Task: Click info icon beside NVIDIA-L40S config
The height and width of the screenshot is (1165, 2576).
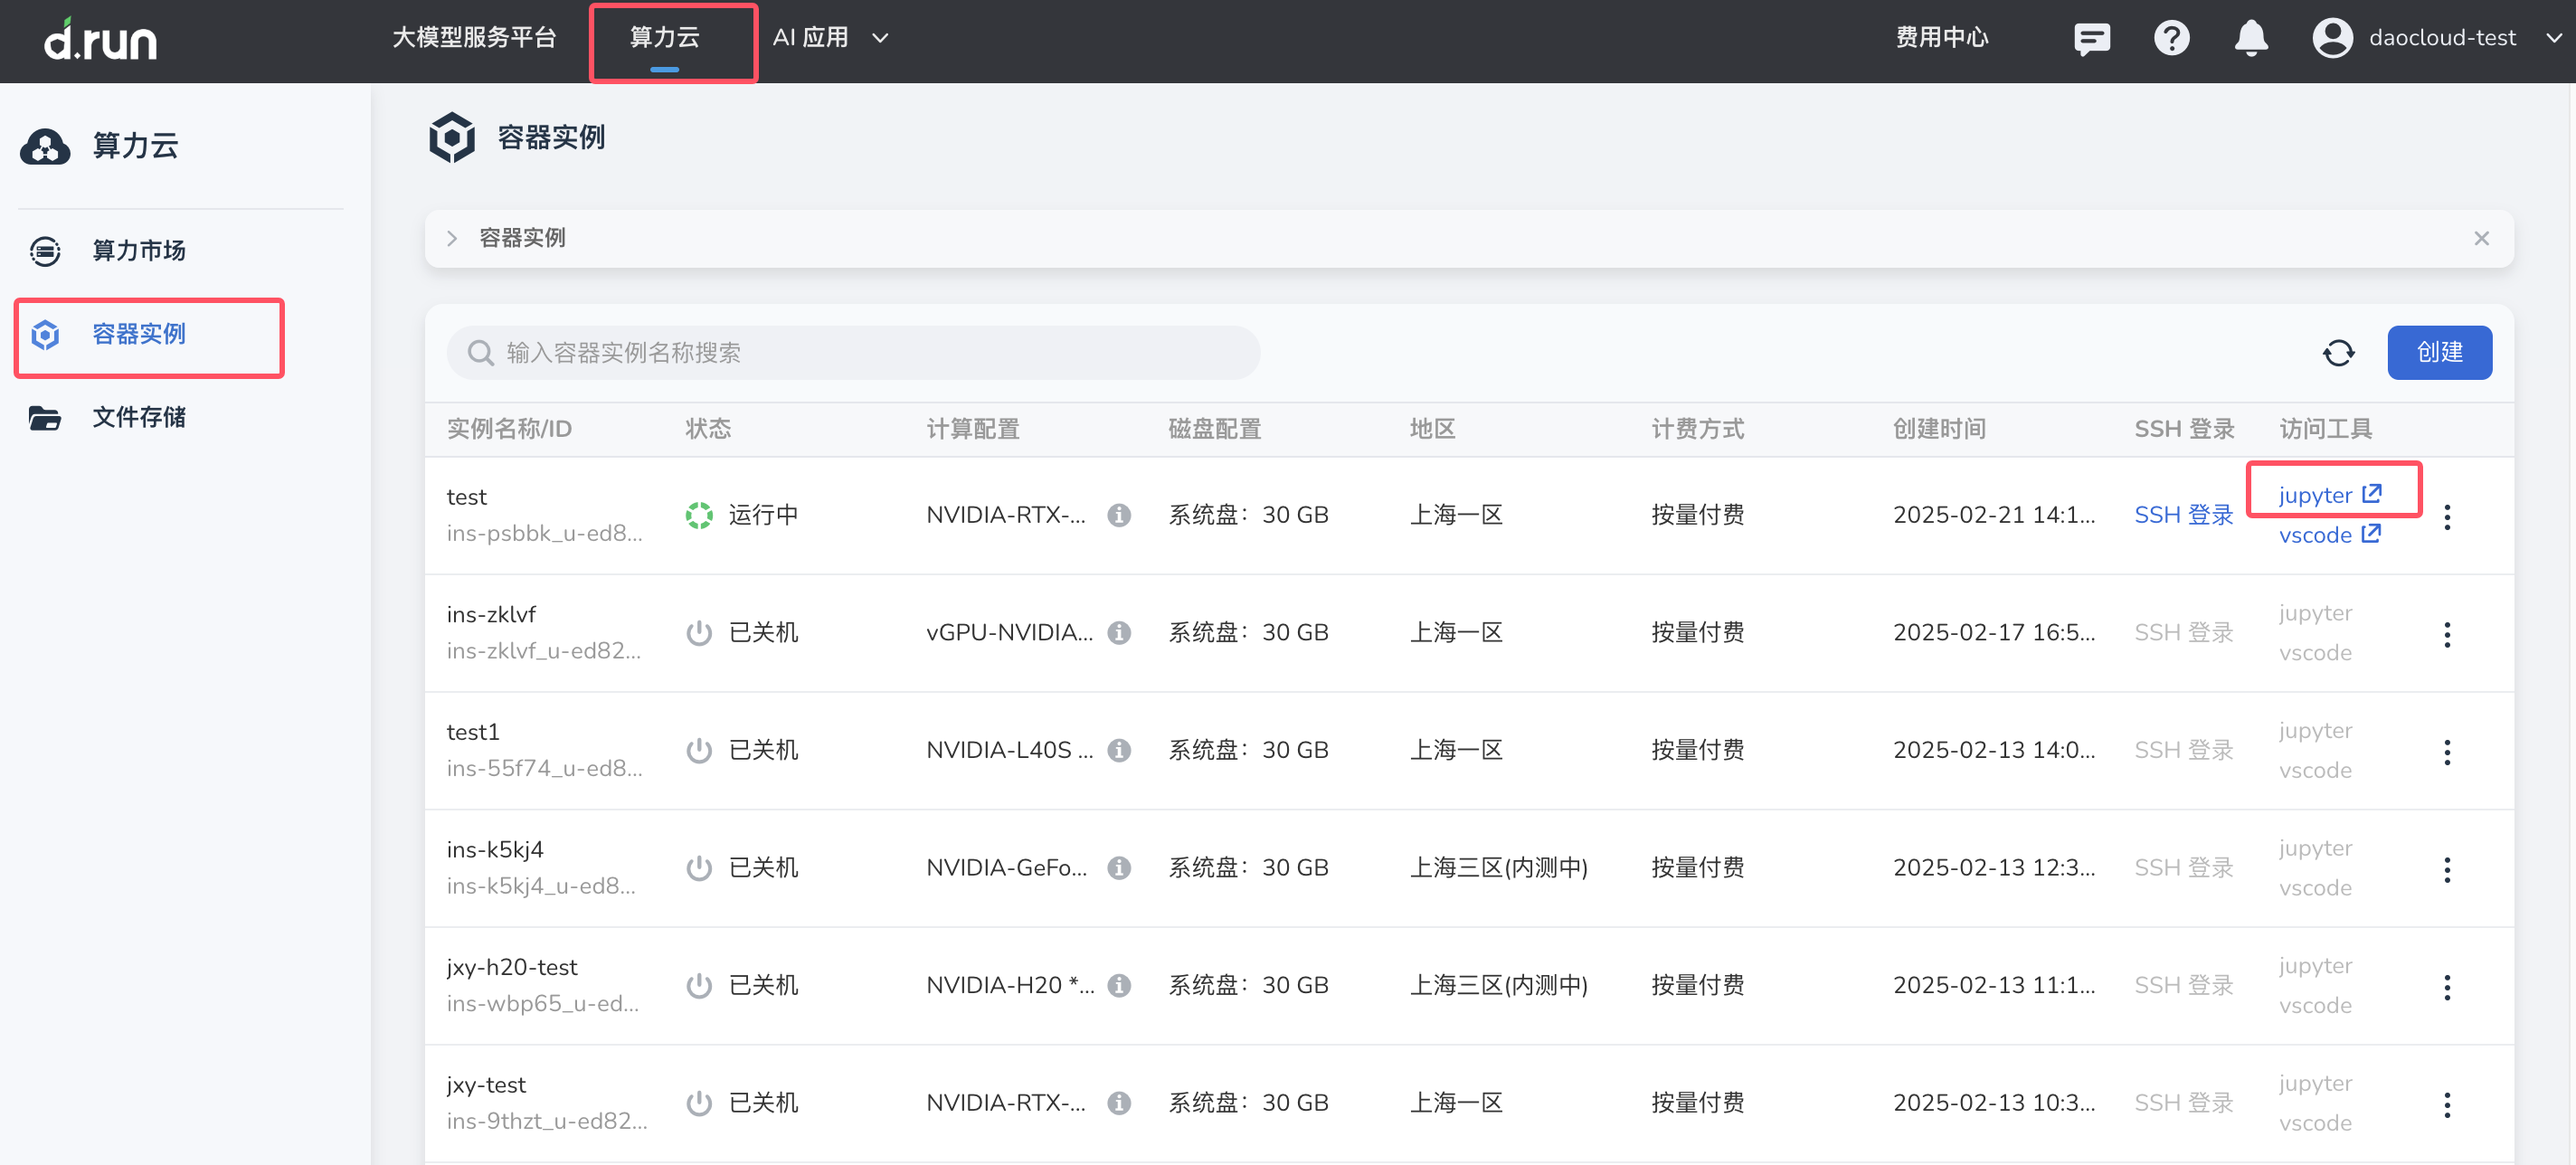Action: click(x=1119, y=750)
